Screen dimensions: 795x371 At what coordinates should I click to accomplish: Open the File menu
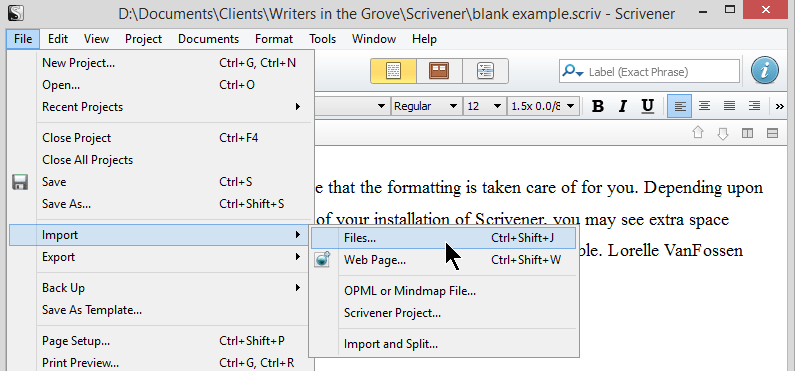pyautogui.click(x=23, y=39)
